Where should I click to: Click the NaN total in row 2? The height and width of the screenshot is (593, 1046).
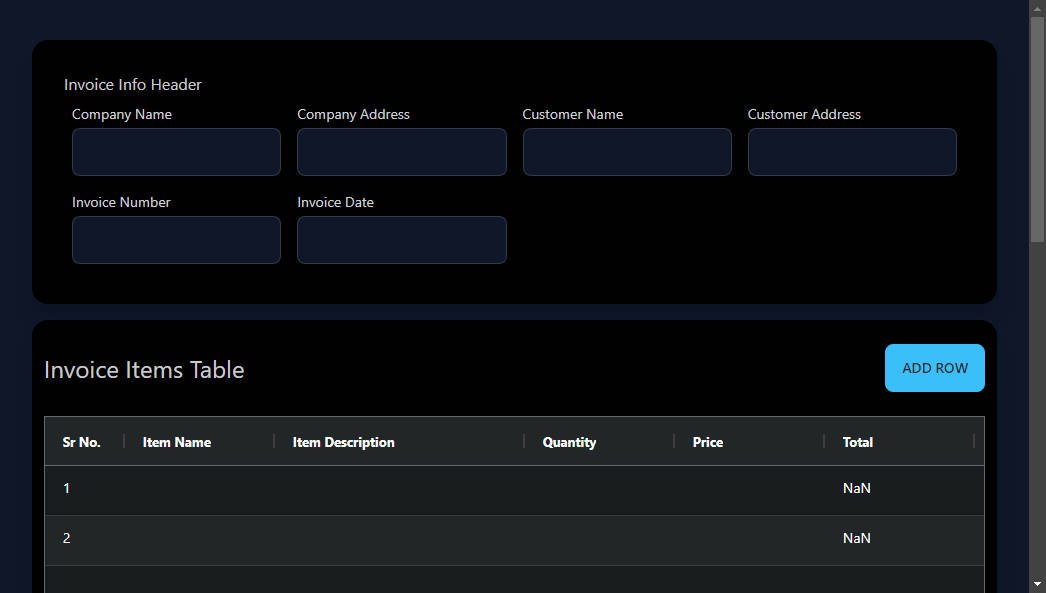[856, 538]
